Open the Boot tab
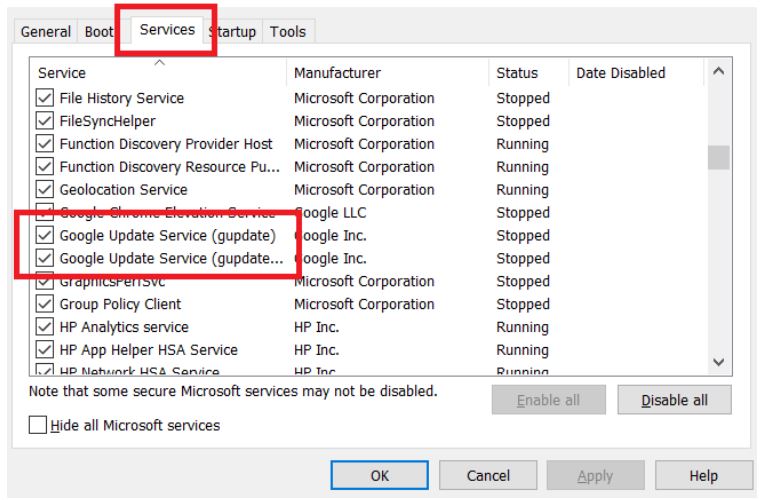Viewport: 769px width, 500px height. [x=98, y=32]
